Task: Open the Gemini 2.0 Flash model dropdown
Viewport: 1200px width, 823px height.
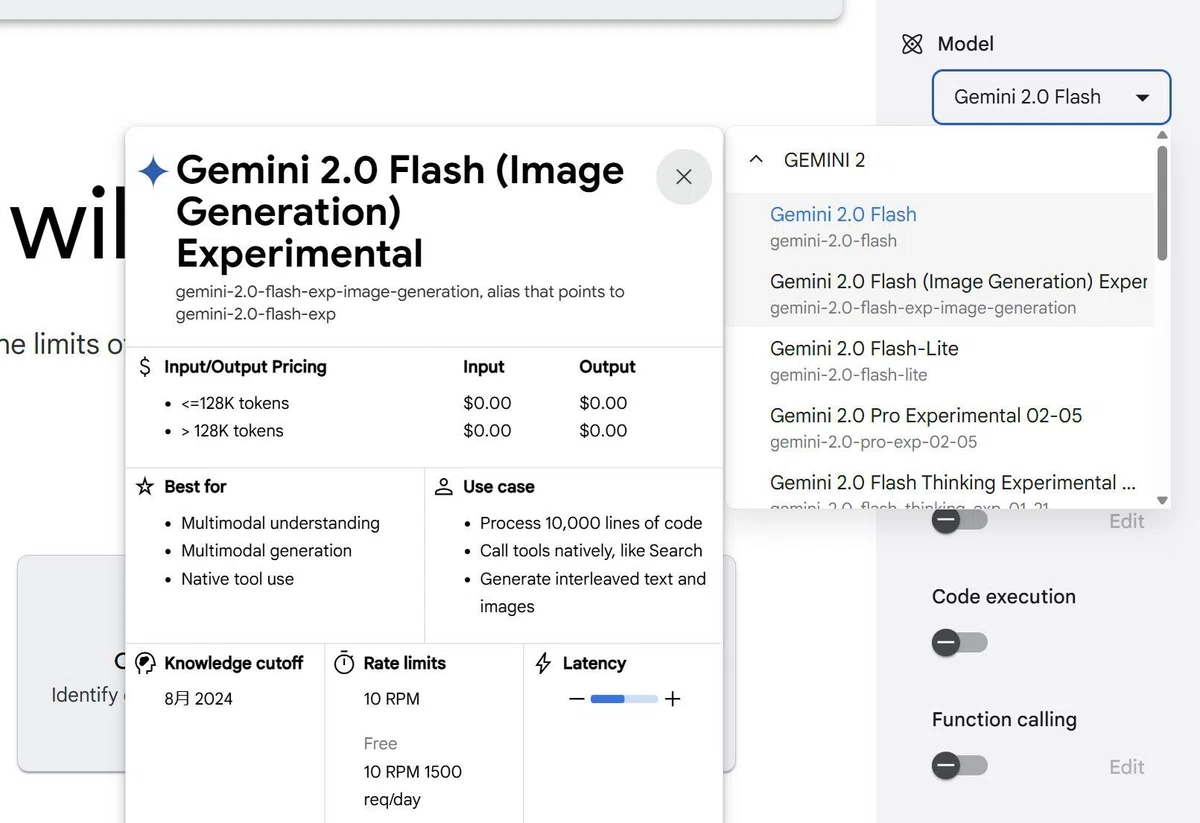Action: [1051, 97]
